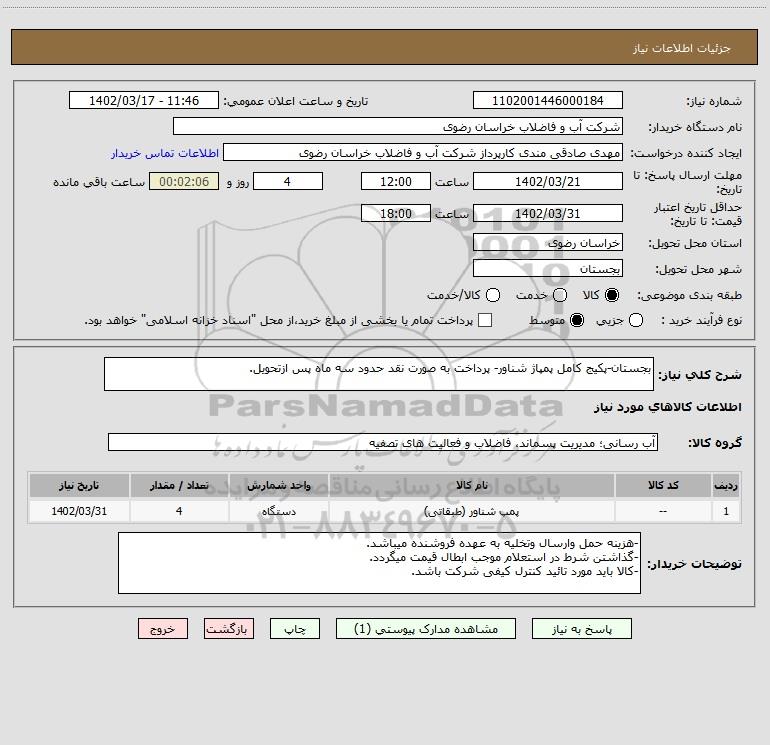Click the need number field 1102001446000184

tap(548, 100)
